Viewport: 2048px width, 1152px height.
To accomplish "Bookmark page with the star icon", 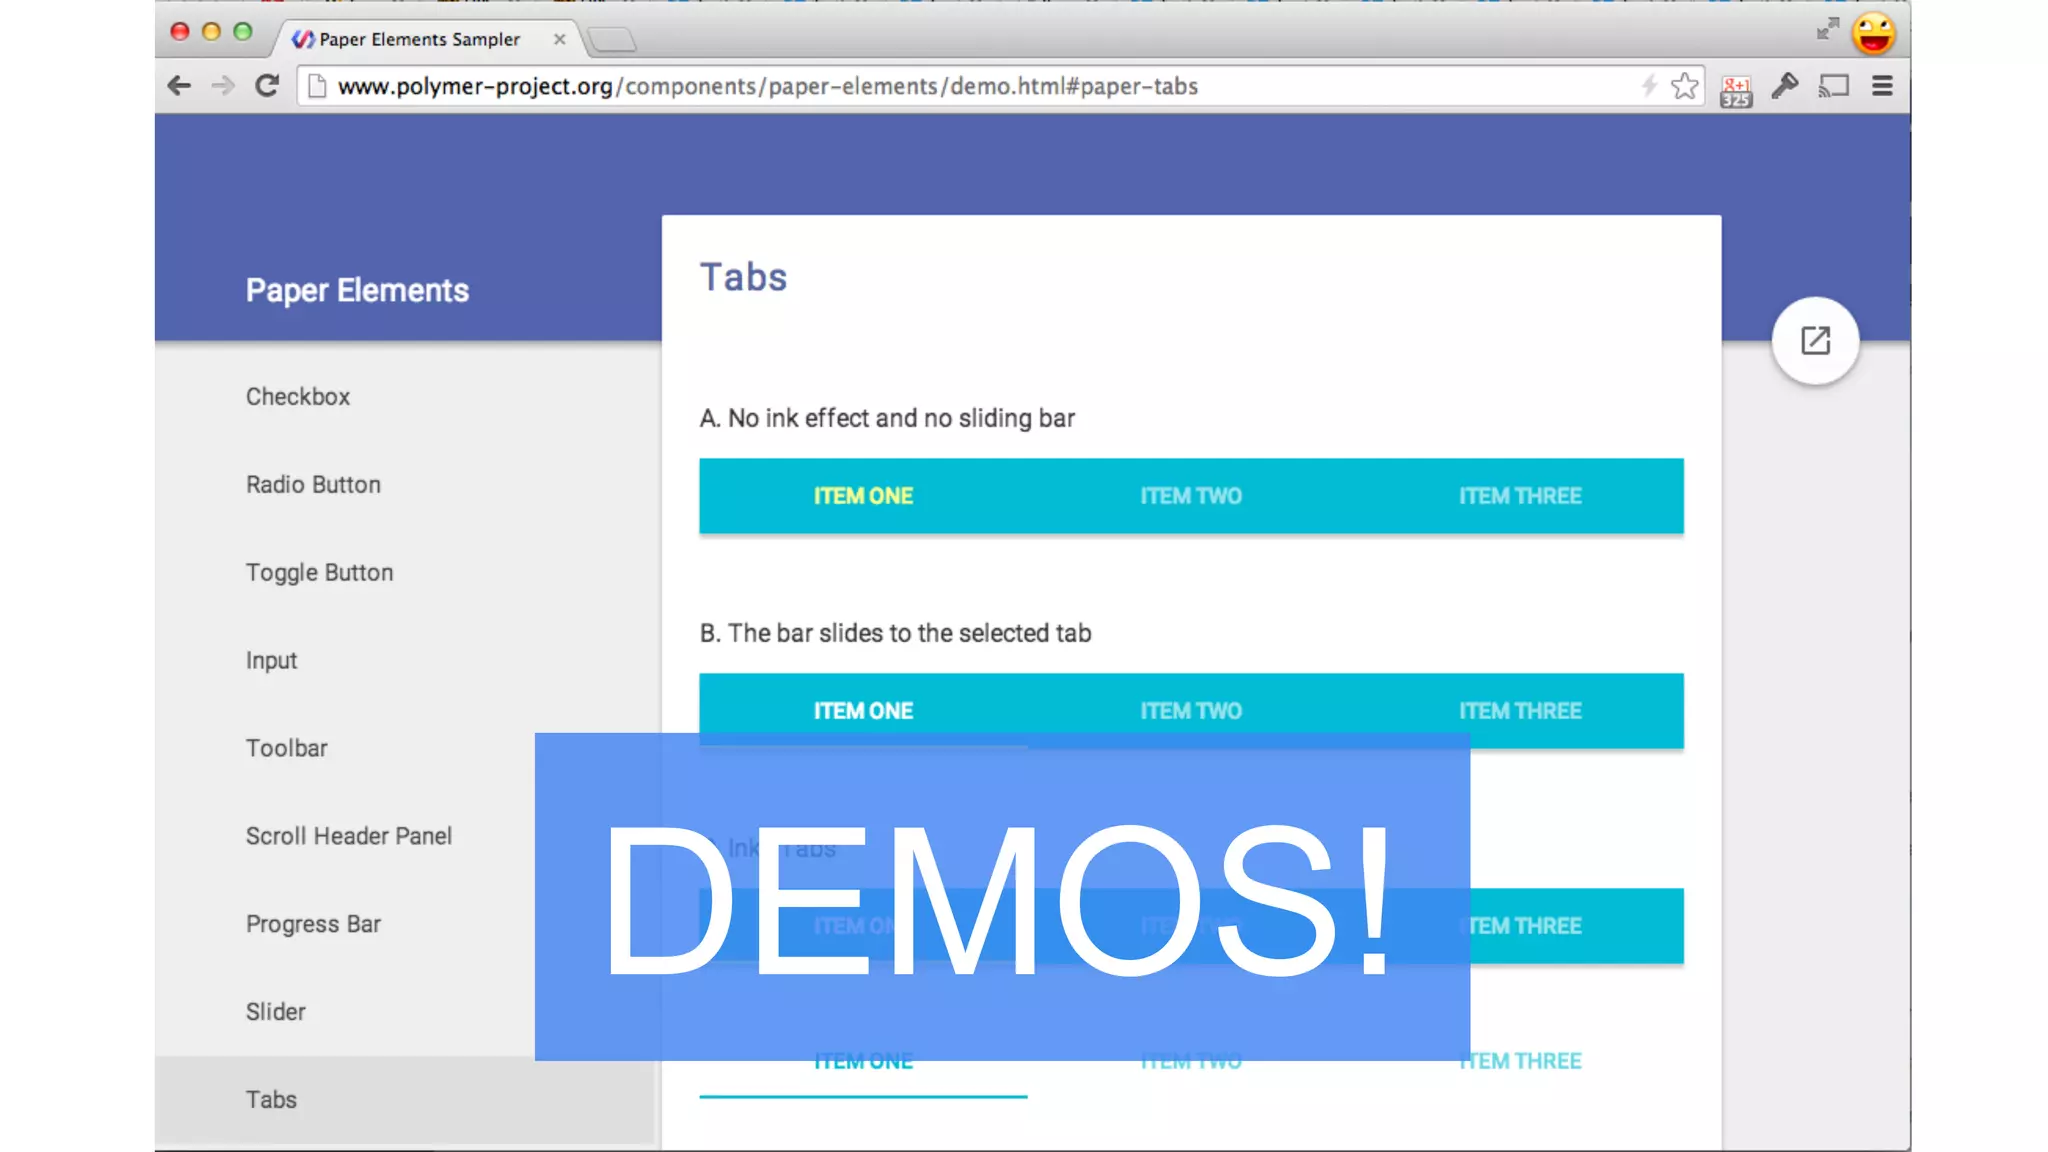I will (1685, 86).
